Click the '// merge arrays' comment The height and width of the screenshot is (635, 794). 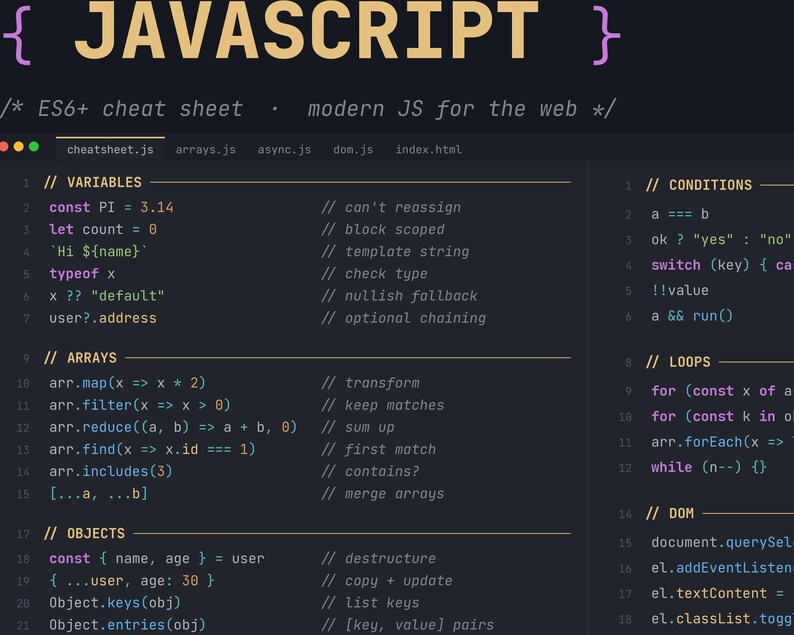point(383,494)
